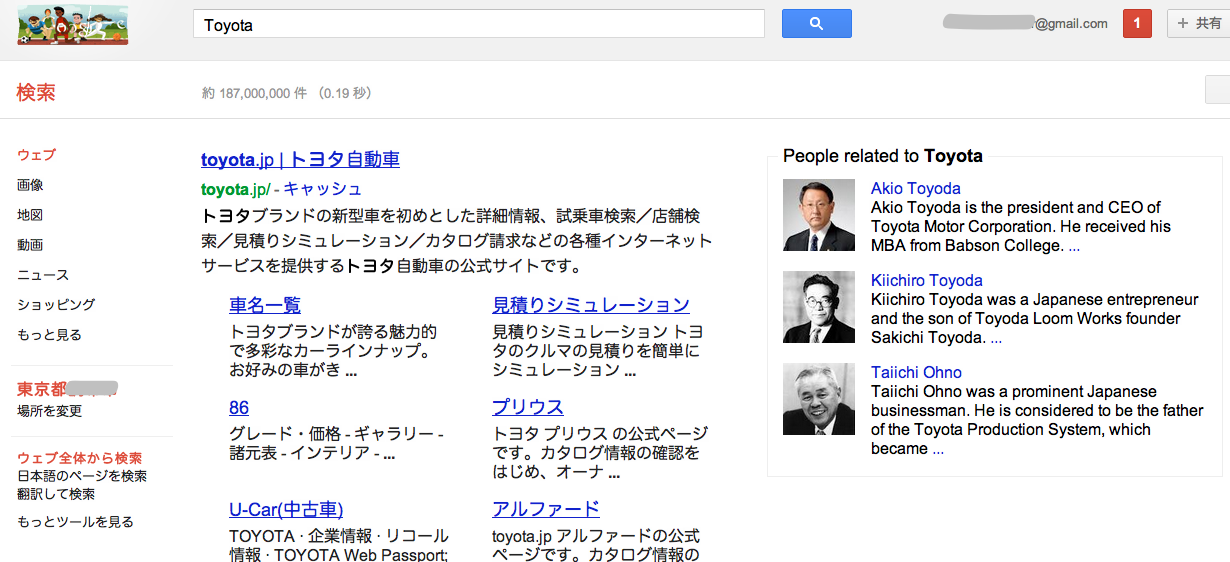Image resolution: width=1230 pixels, height=562 pixels.
Task: Select the 動画 videos category
Action: 30,245
